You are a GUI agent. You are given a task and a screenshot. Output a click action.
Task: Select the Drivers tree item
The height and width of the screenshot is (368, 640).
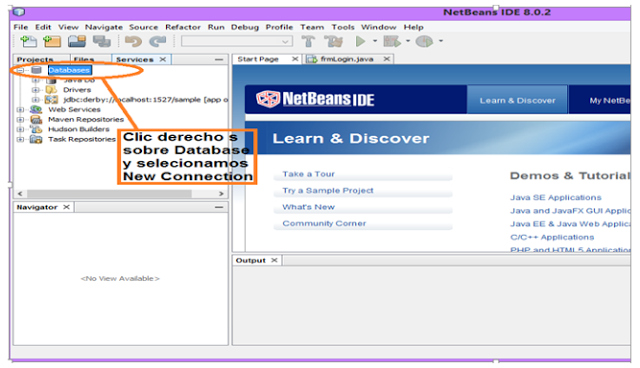(77, 90)
